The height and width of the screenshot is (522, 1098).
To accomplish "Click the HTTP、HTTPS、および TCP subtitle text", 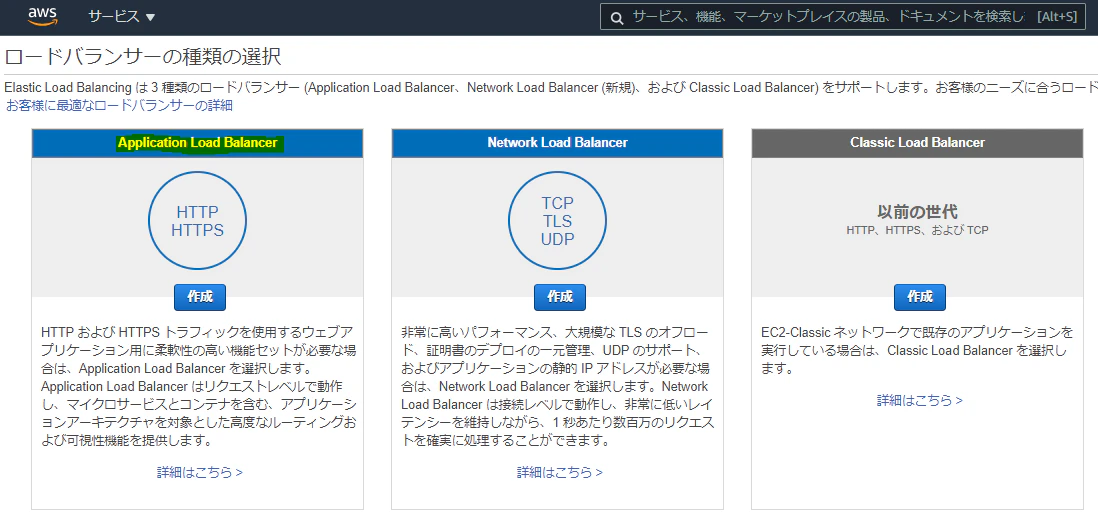I will 917,230.
